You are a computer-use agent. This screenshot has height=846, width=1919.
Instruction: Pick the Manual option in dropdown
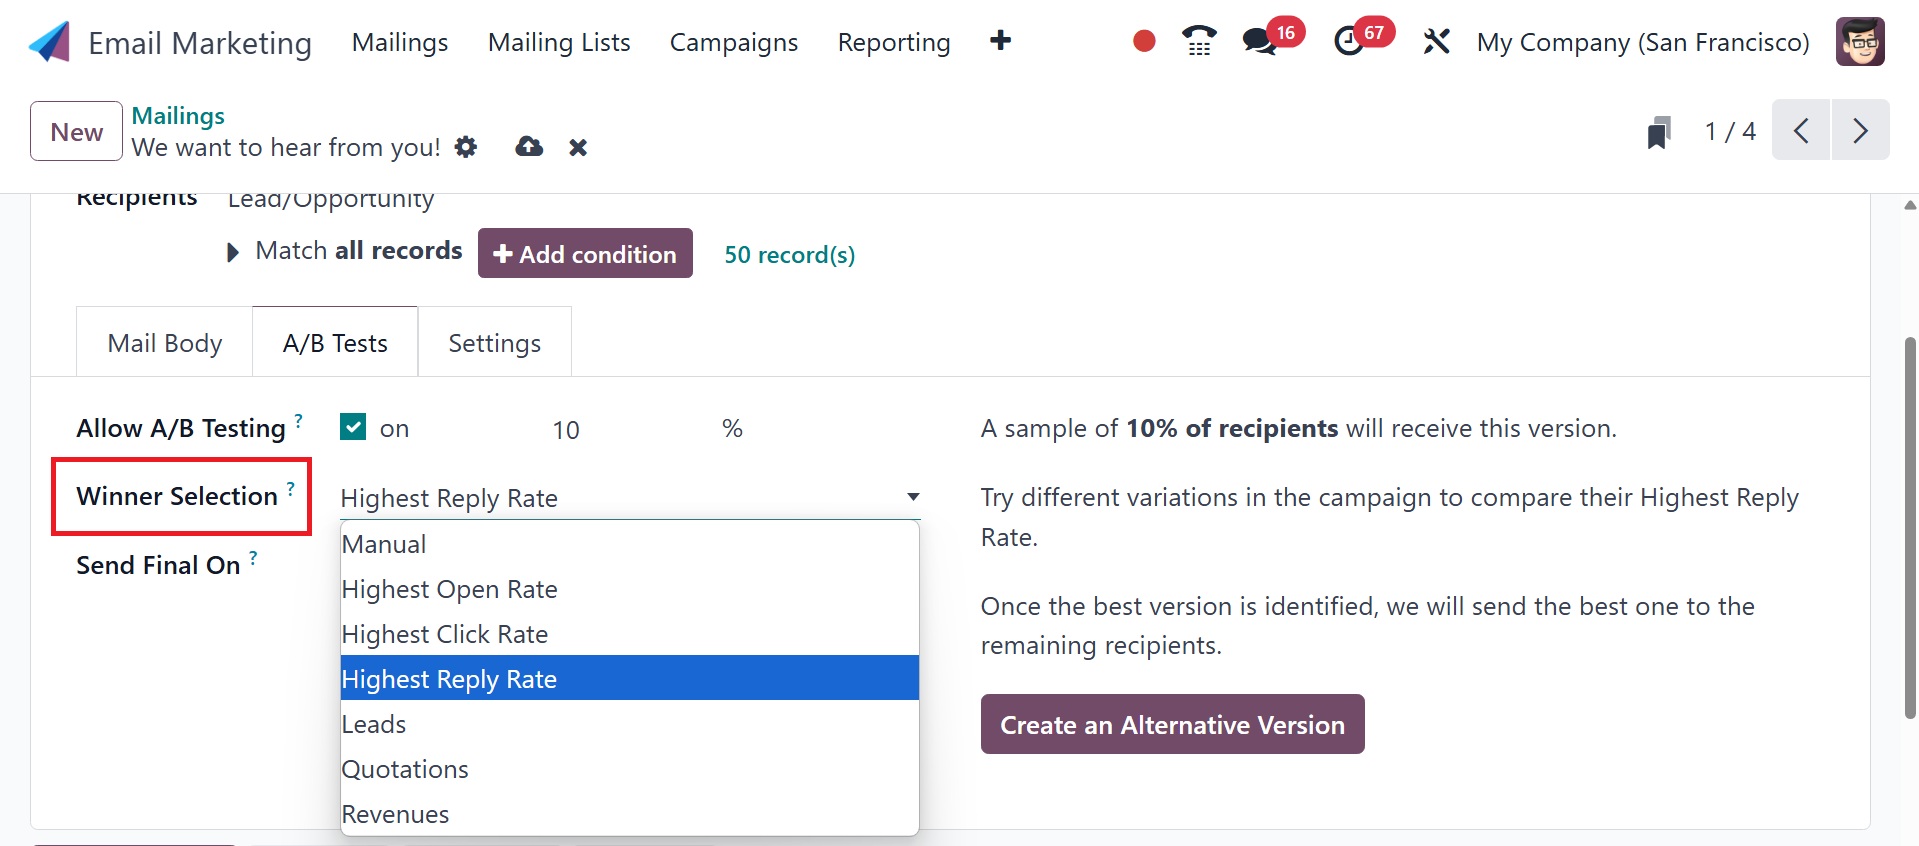(x=384, y=544)
